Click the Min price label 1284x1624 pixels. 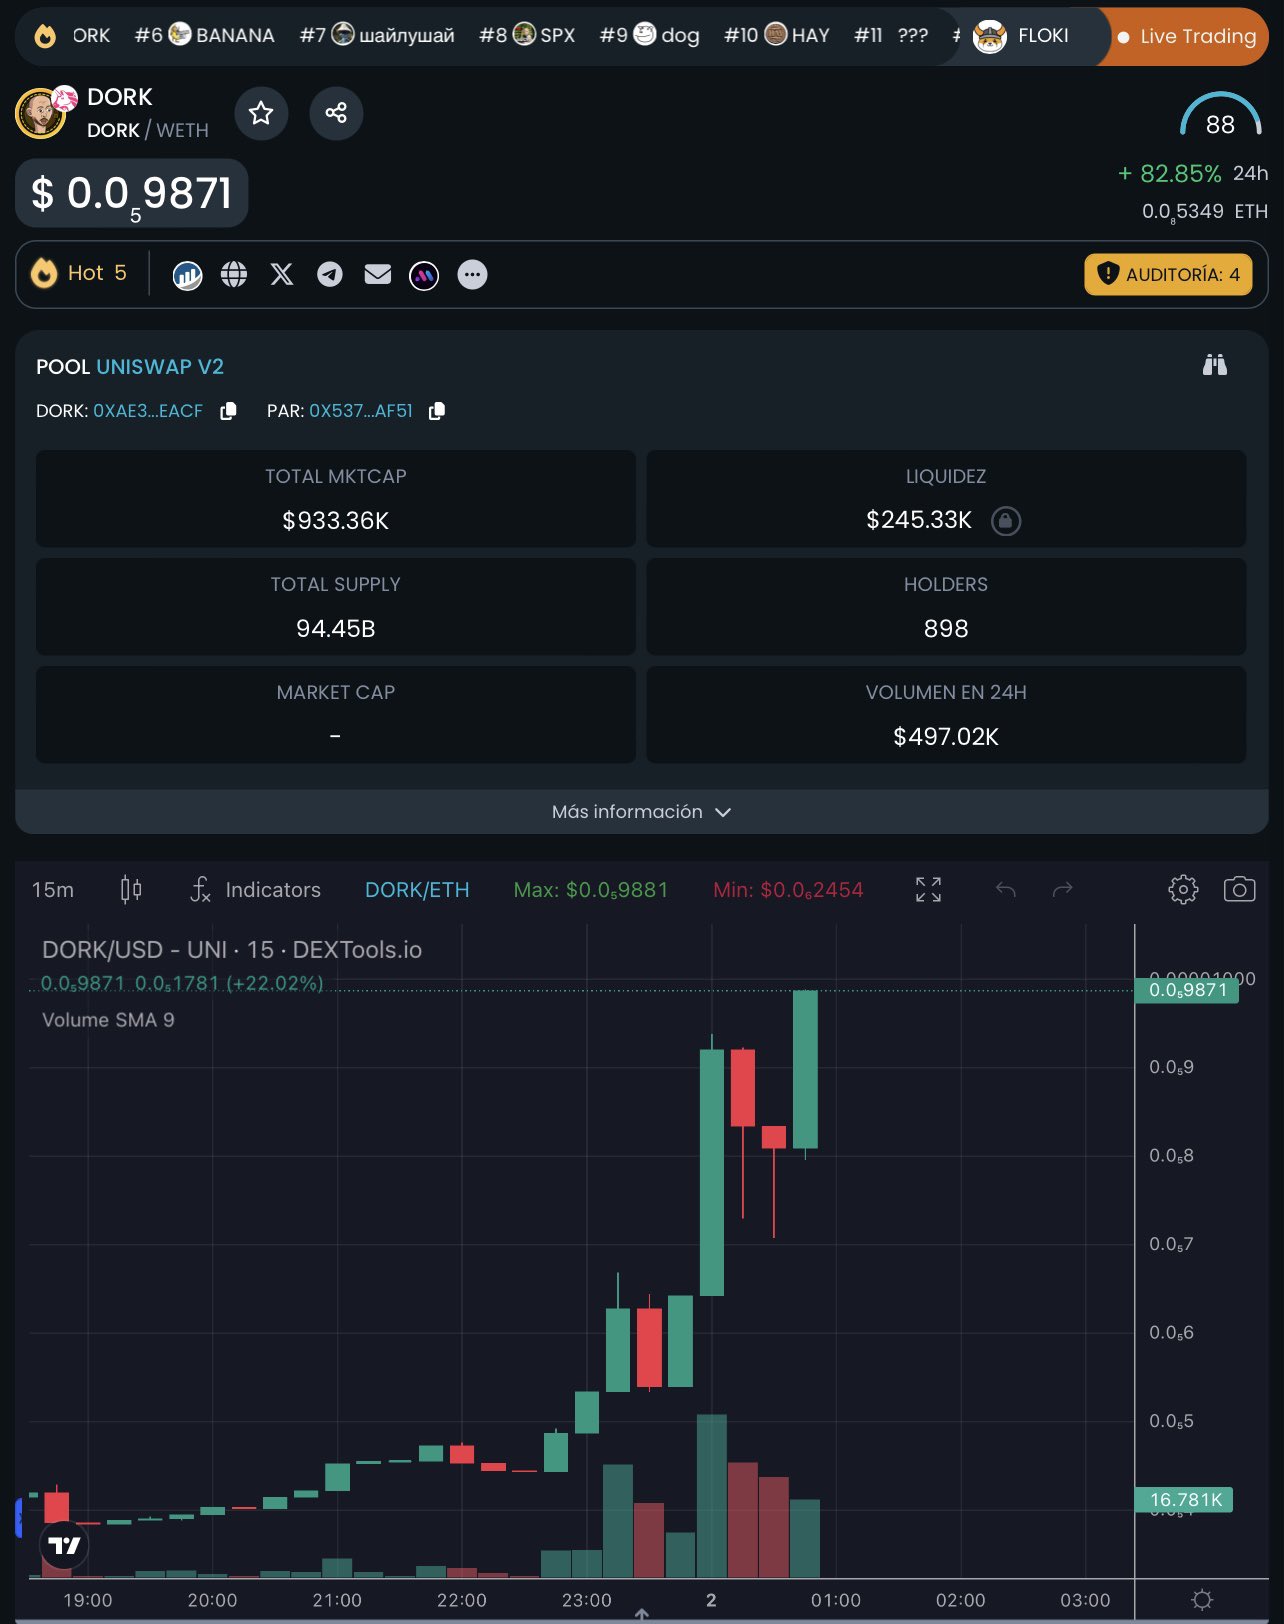[788, 889]
